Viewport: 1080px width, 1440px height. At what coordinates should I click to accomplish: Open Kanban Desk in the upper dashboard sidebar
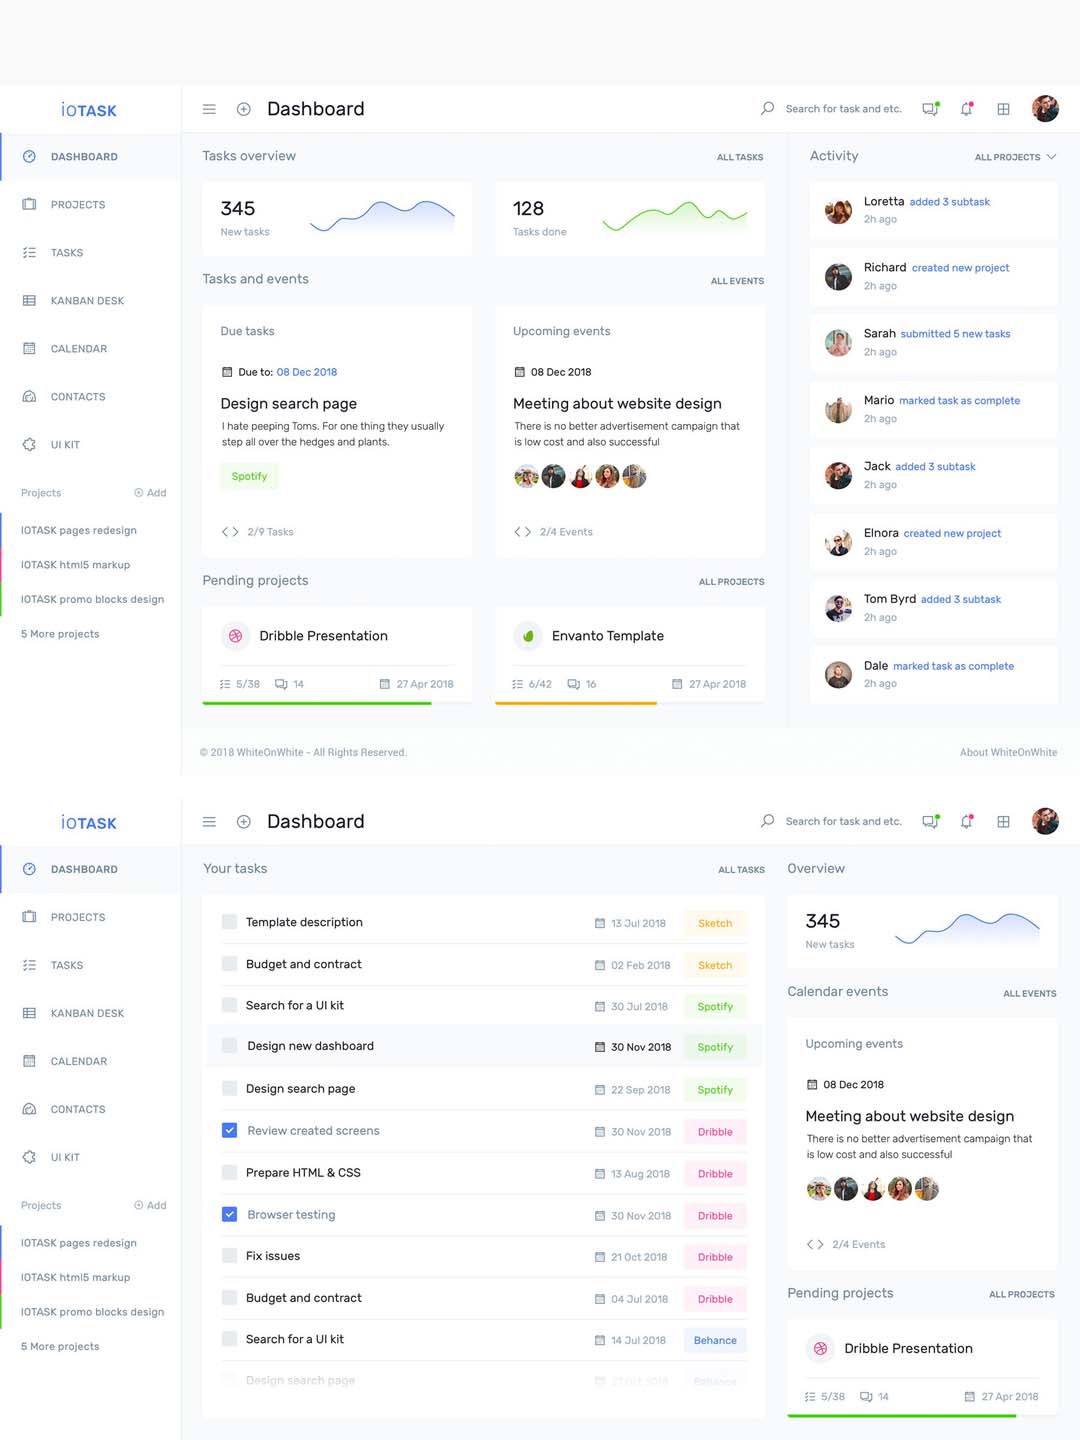tap(87, 301)
